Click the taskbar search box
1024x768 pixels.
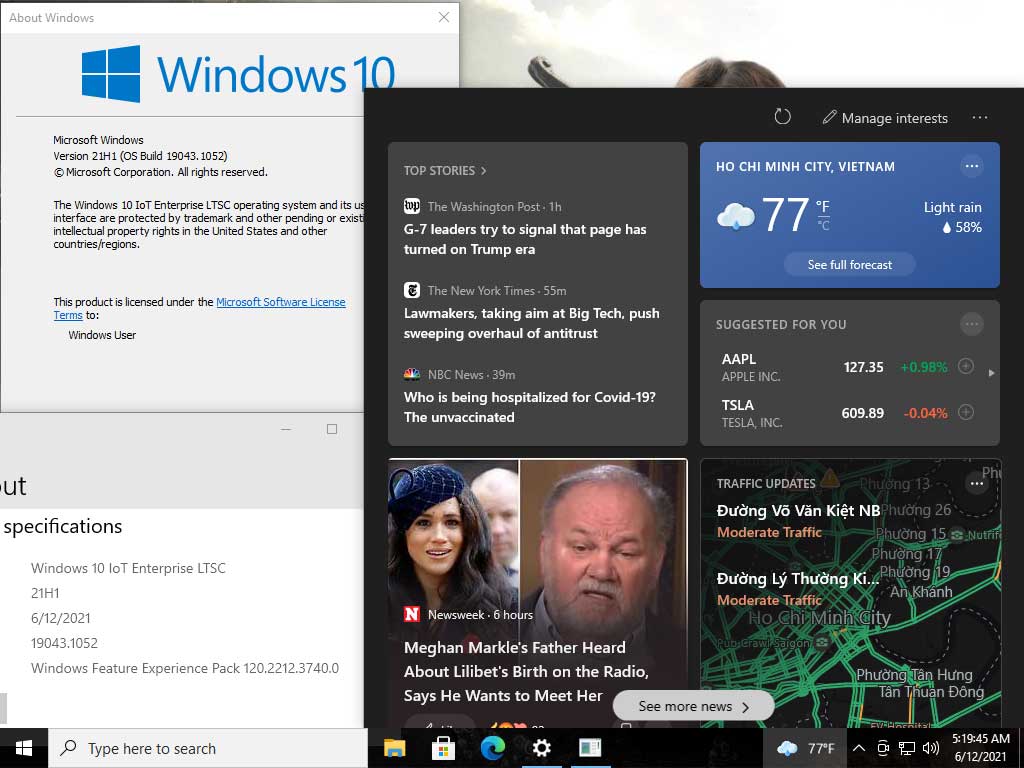click(208, 748)
